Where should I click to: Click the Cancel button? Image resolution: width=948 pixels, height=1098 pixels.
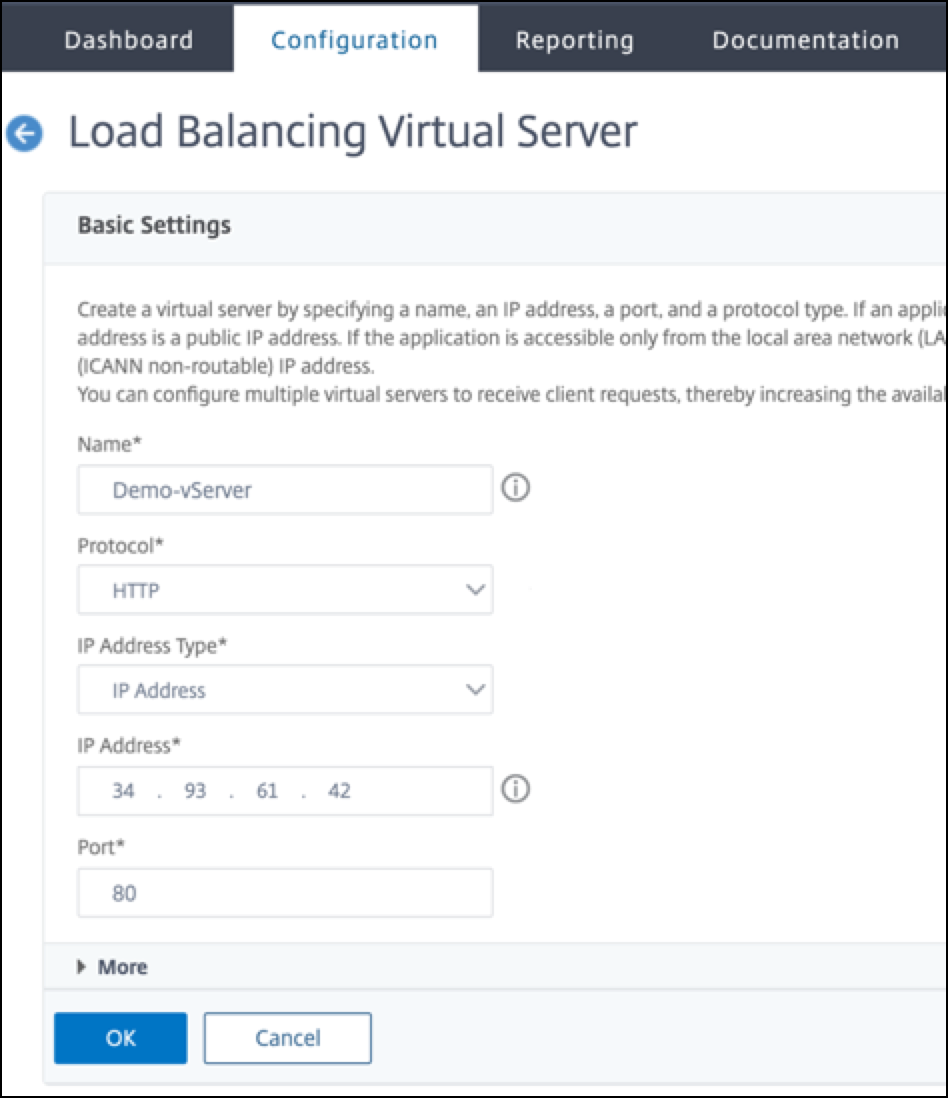pyautogui.click(x=288, y=1038)
